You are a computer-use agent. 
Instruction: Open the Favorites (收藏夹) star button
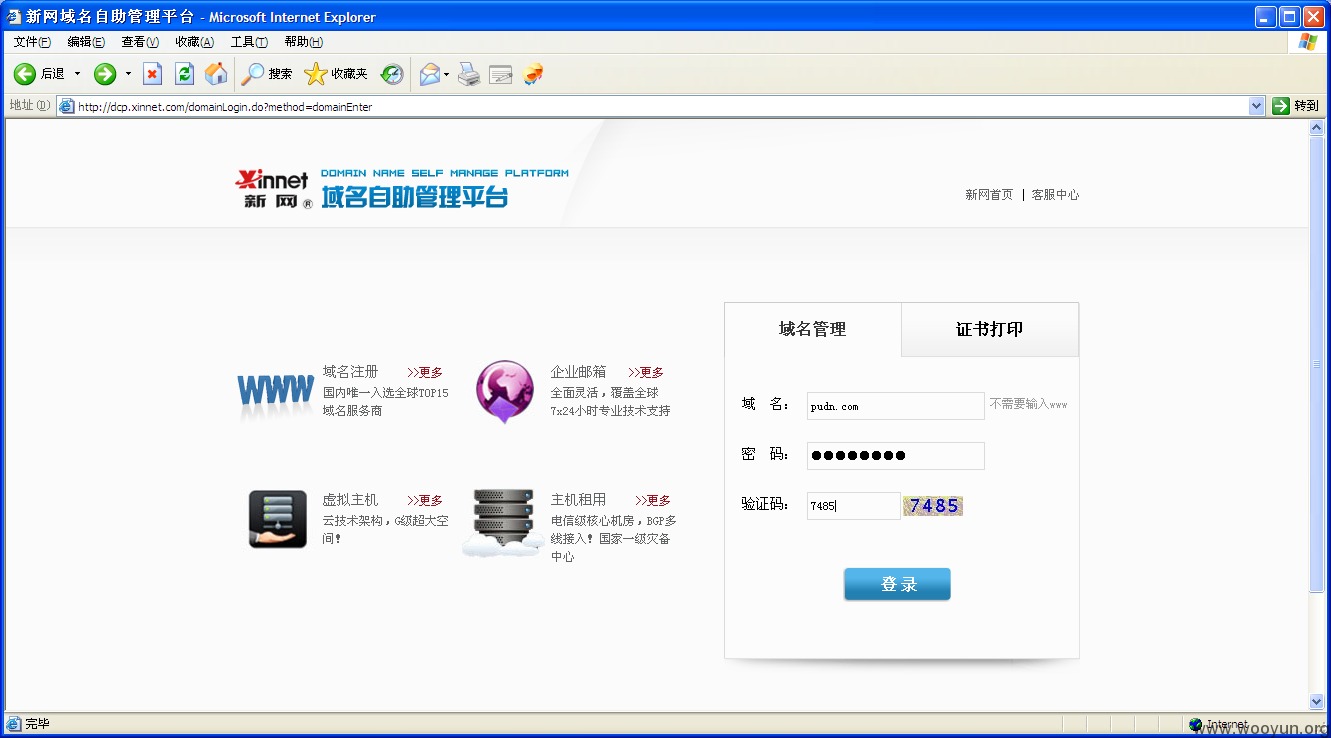pyautogui.click(x=336, y=74)
